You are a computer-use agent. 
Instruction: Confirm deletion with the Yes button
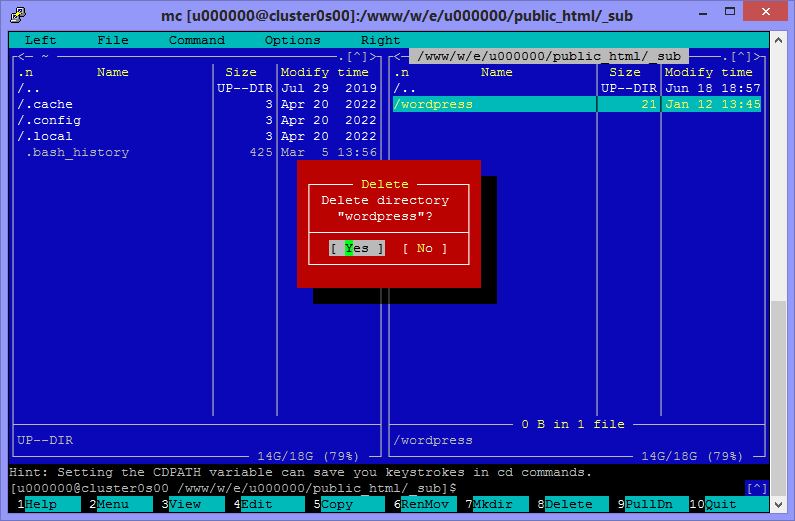point(357,248)
